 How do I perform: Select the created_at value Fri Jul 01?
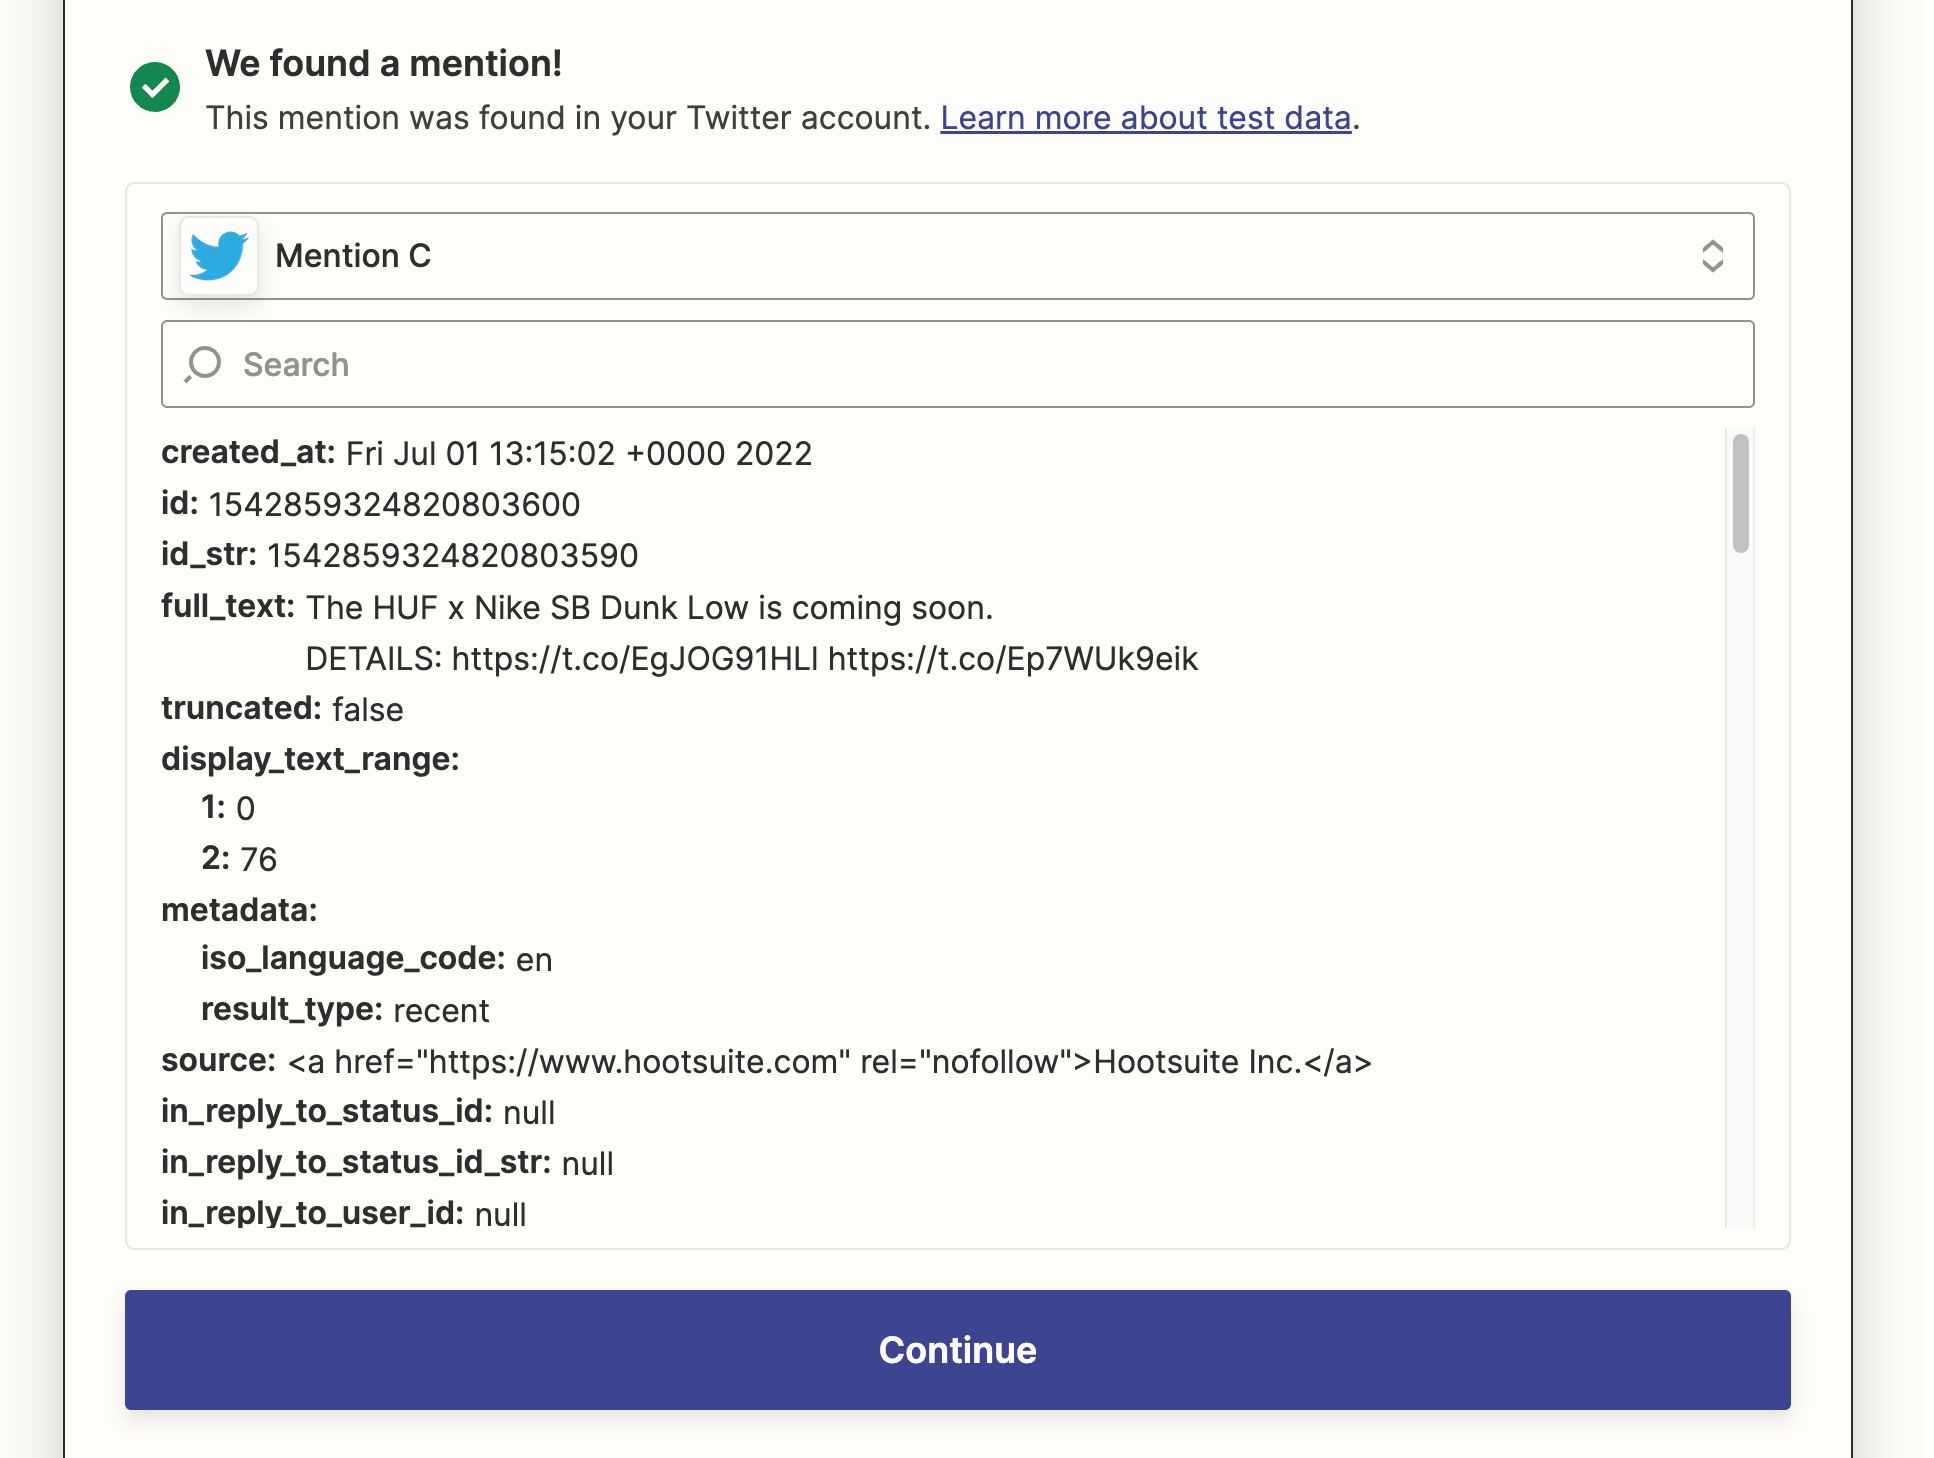(x=579, y=454)
